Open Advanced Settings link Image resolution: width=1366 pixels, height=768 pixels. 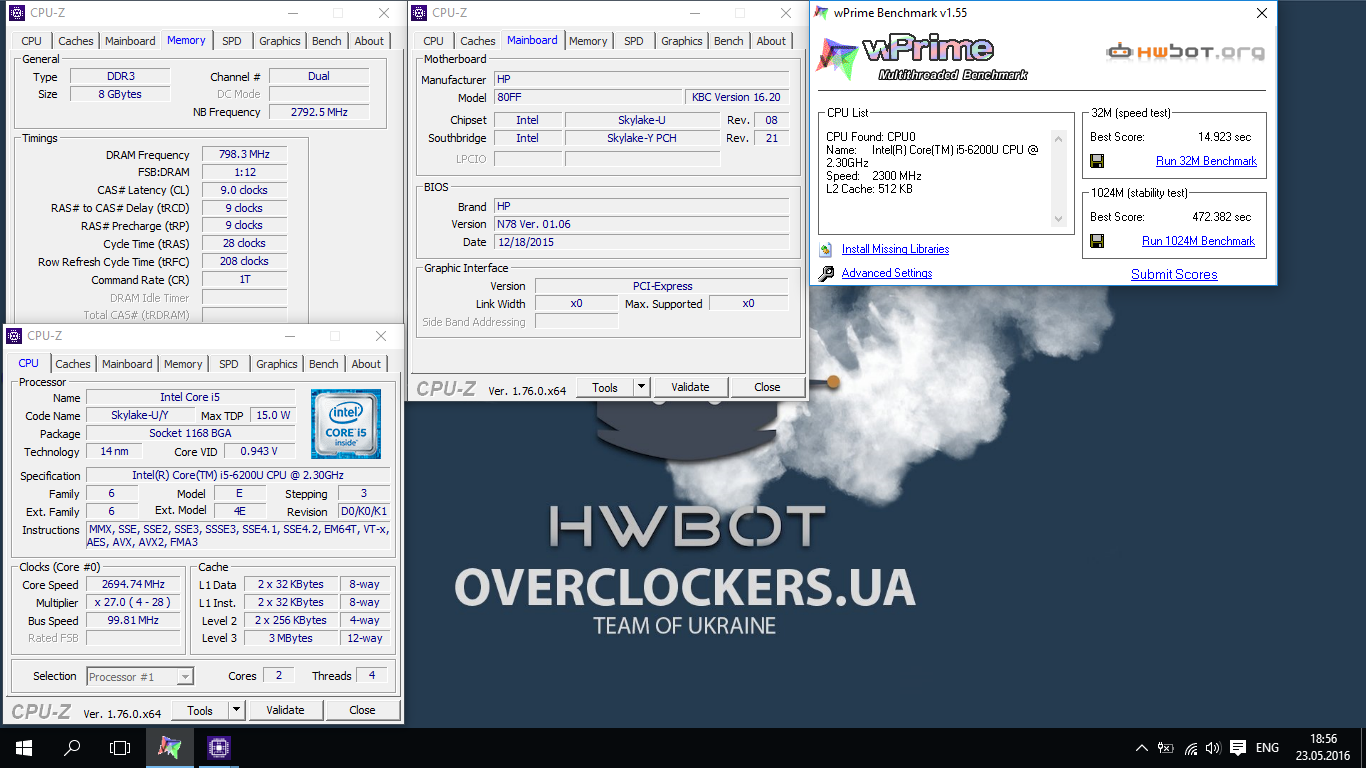coord(887,273)
